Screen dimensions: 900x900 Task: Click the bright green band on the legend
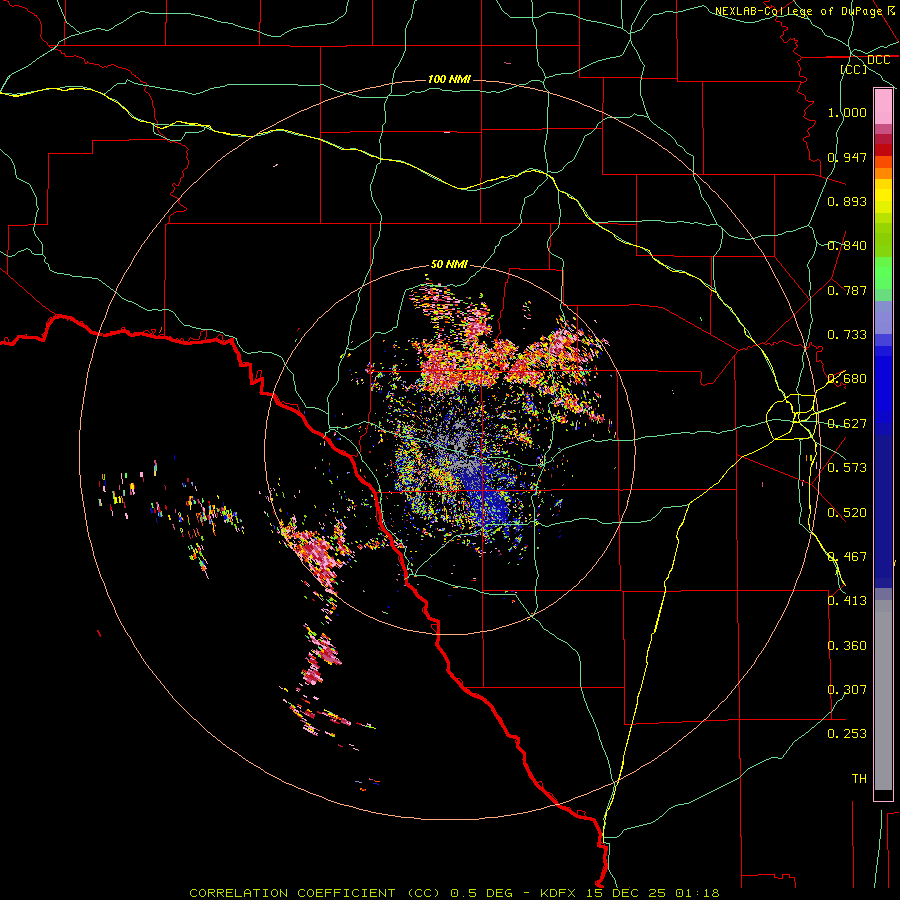pos(883,273)
